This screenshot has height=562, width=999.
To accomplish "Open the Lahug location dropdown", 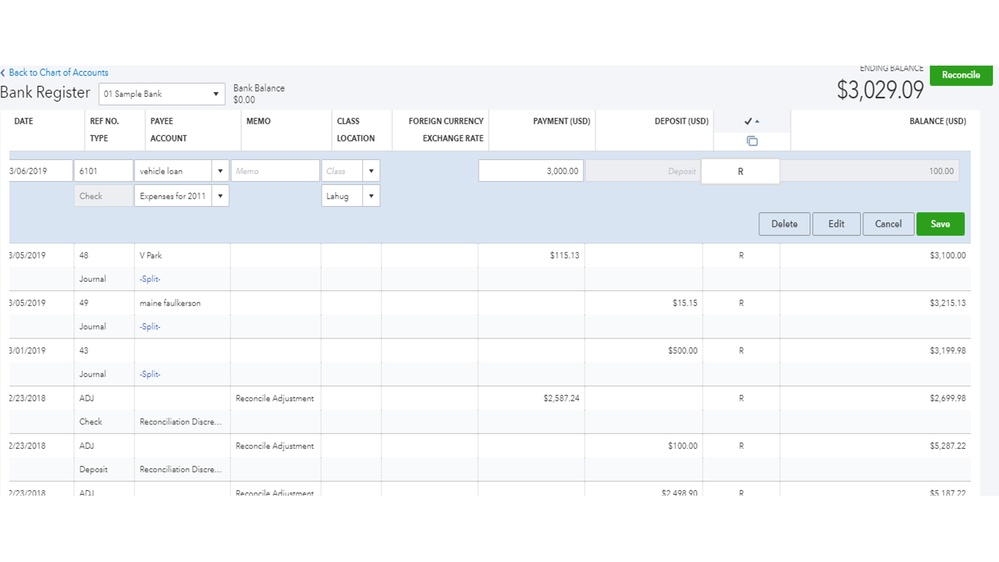I will (x=371, y=196).
